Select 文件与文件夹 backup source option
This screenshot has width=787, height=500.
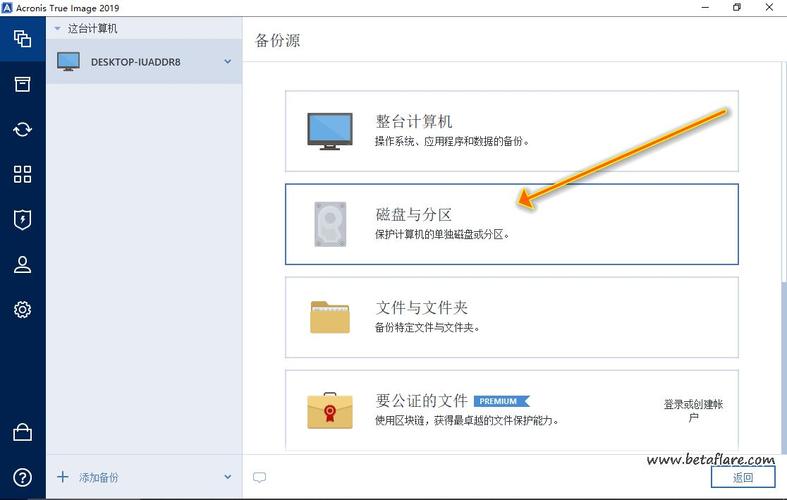pos(511,317)
